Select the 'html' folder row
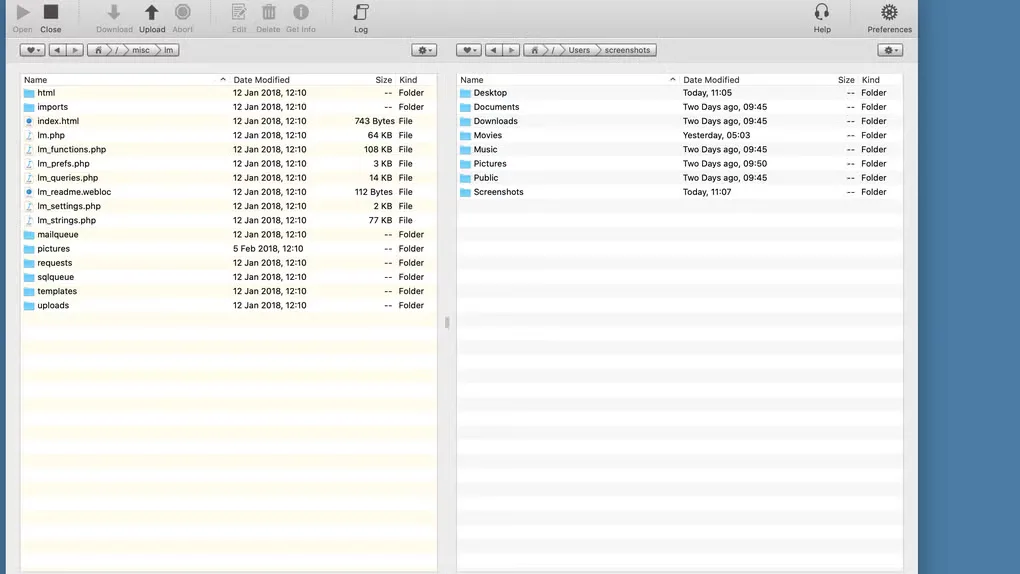Screen dimensions: 1020x574 [228, 93]
